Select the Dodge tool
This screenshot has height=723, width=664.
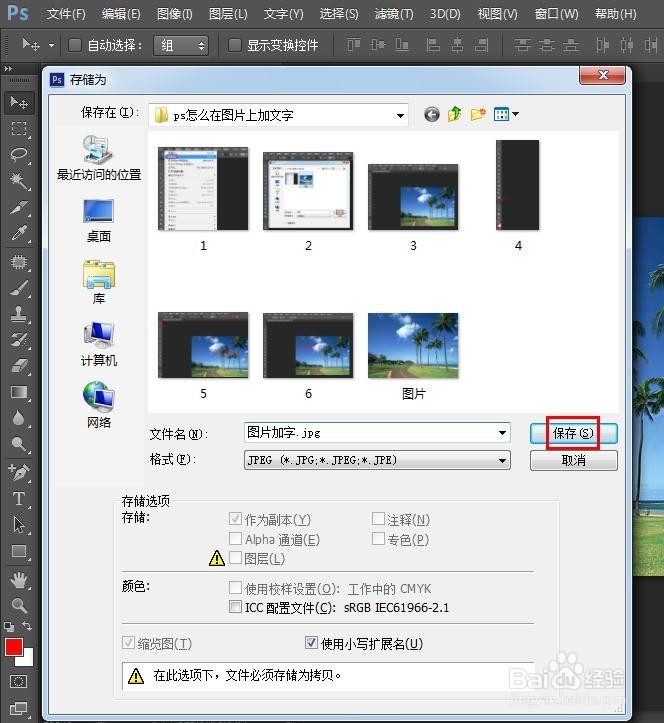pos(19,444)
